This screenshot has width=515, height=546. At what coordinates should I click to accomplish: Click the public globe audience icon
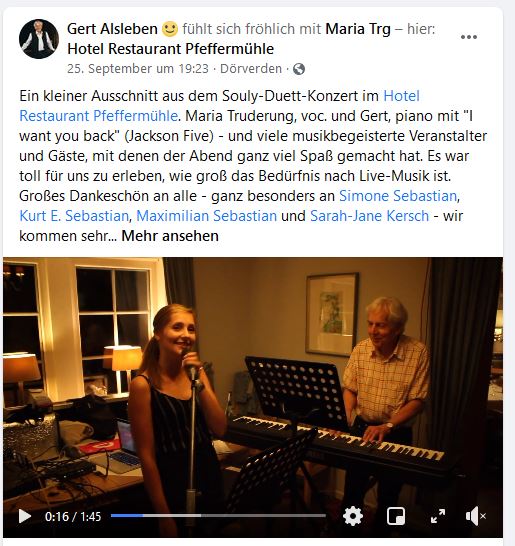point(299,69)
